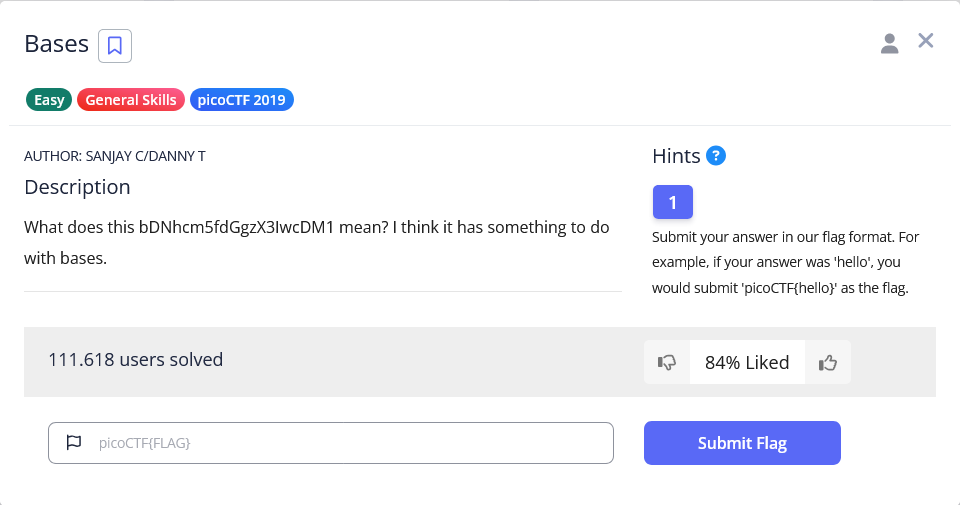Open the user profile icon
Viewport: 960px width, 505px height.
889,43
